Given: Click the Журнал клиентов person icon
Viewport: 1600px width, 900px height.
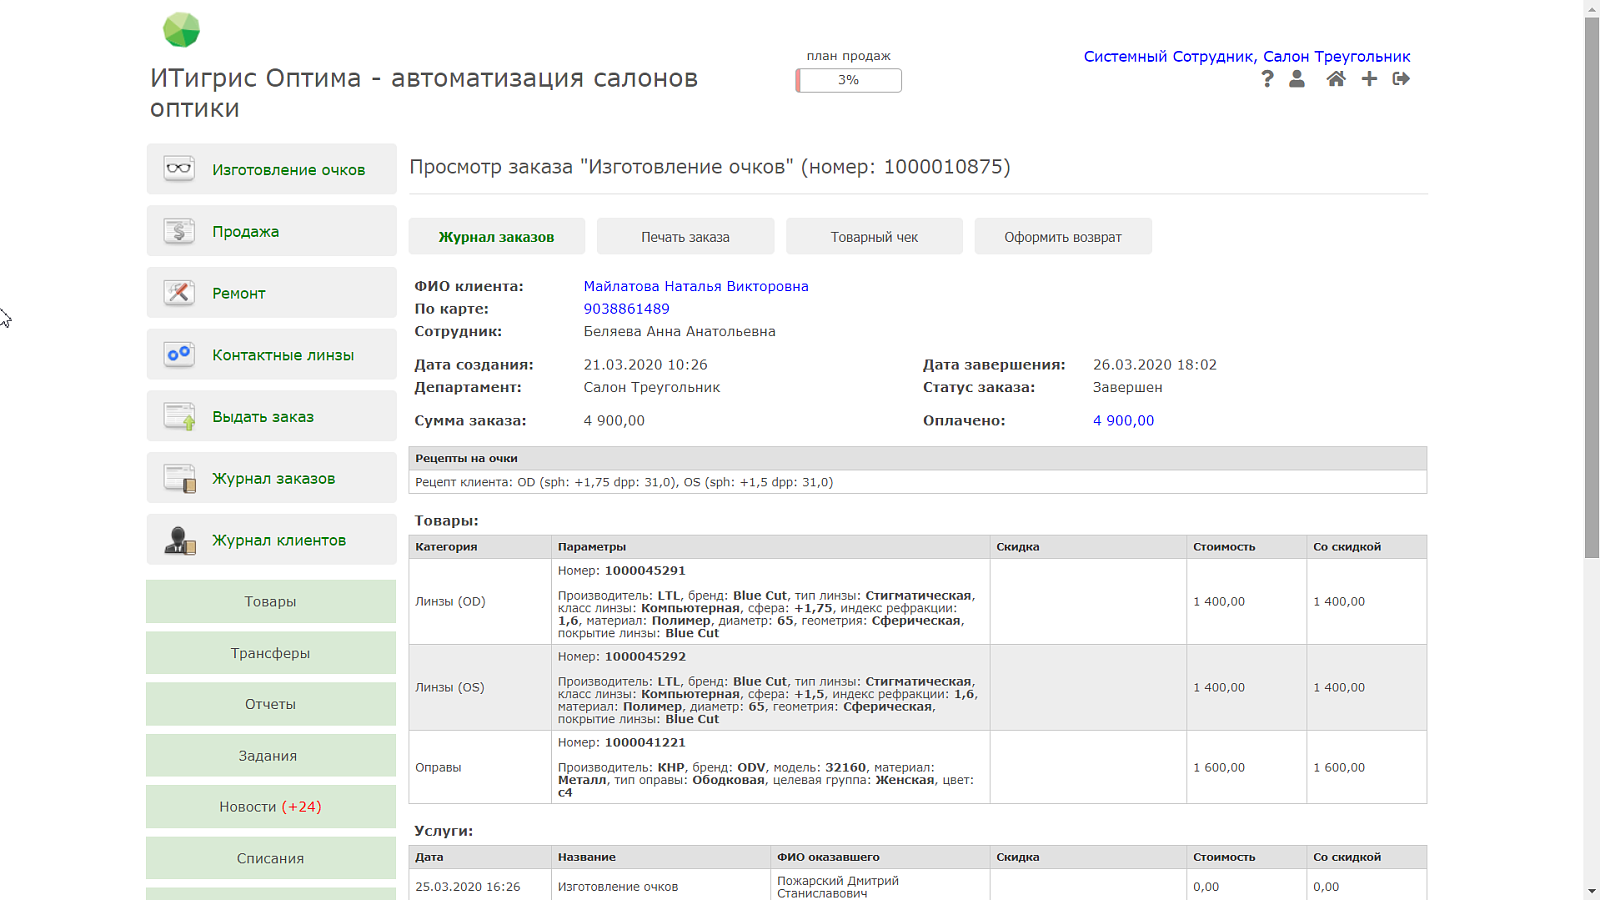Looking at the screenshot, I should 179,540.
